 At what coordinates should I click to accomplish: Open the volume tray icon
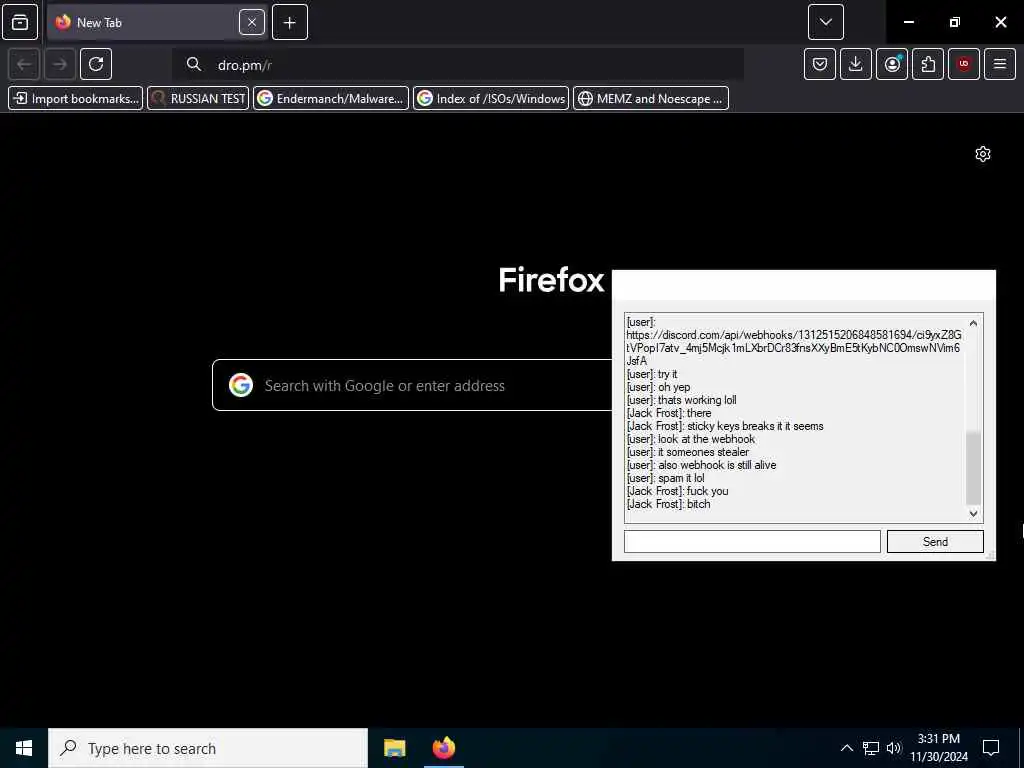coord(894,748)
